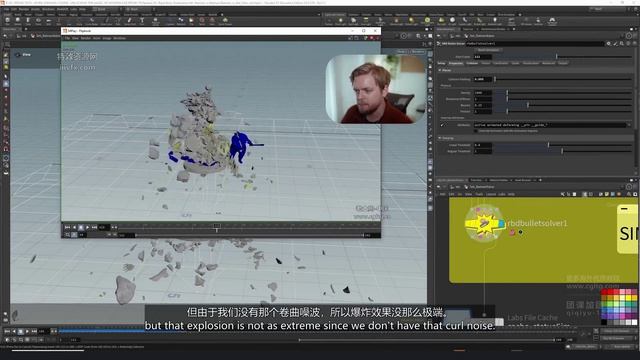The image size is (640, 360).
Task: Select the Camera shelf tool
Action: (x=329, y=20)
